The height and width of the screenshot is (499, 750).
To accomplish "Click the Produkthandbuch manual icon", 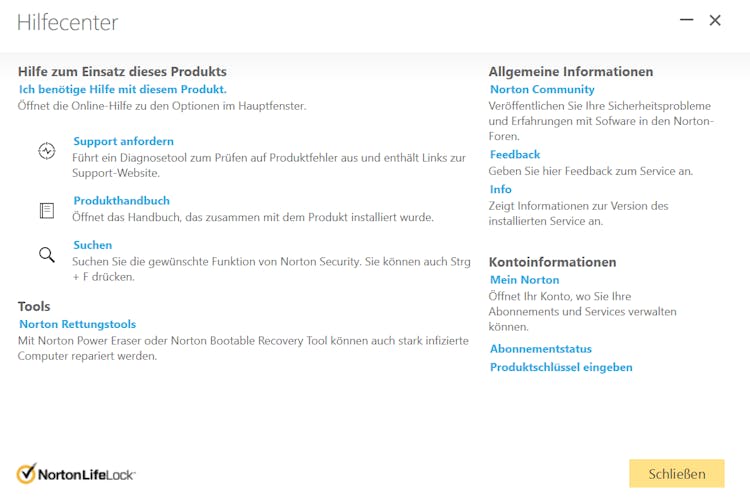I will [47, 210].
